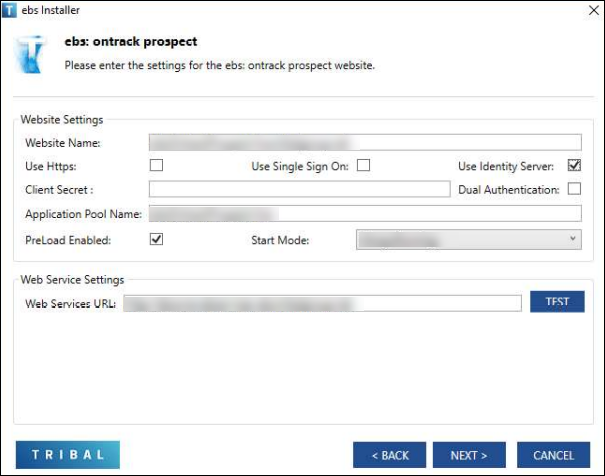Enable the Use Https checkbox

(156, 165)
